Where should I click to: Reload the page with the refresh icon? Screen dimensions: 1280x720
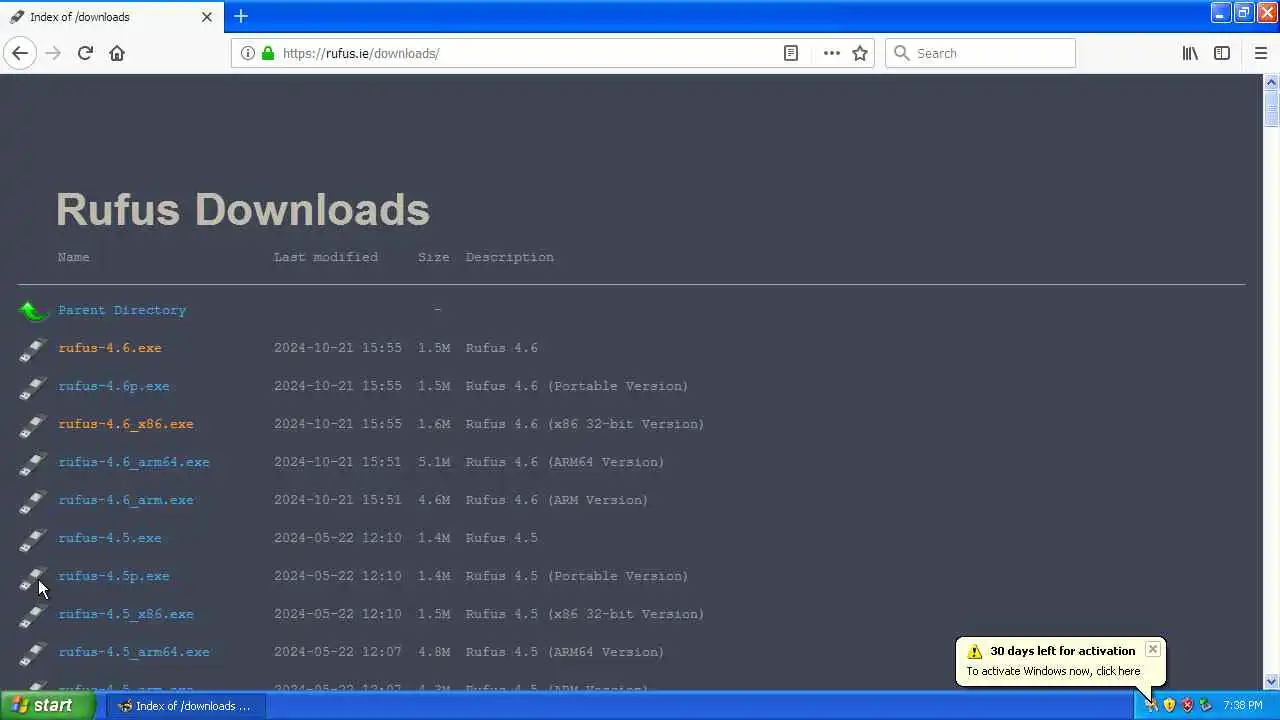pos(85,53)
